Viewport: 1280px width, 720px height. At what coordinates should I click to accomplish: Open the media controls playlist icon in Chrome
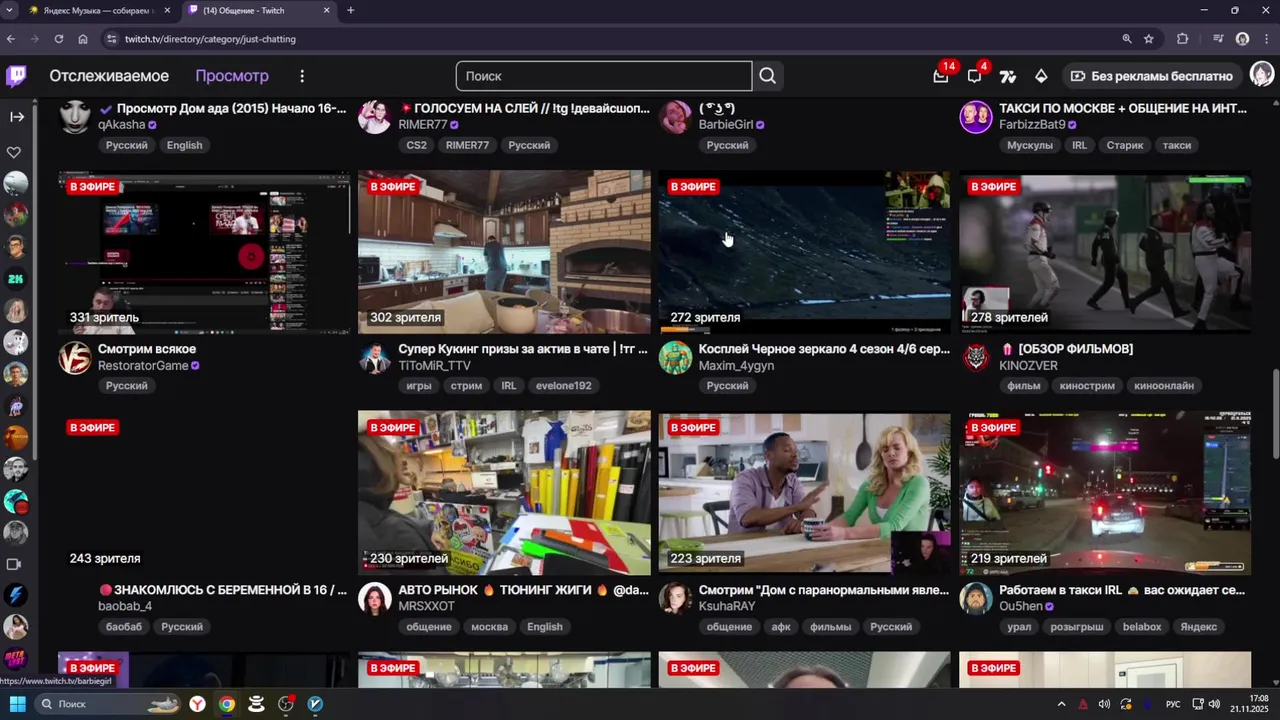point(1218,39)
